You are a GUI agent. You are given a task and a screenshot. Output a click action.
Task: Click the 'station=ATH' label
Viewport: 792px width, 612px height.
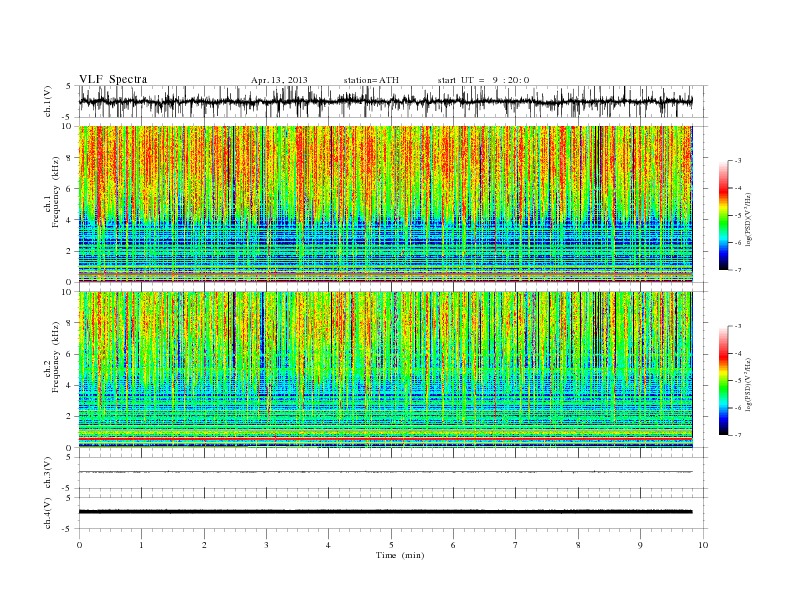coord(371,80)
